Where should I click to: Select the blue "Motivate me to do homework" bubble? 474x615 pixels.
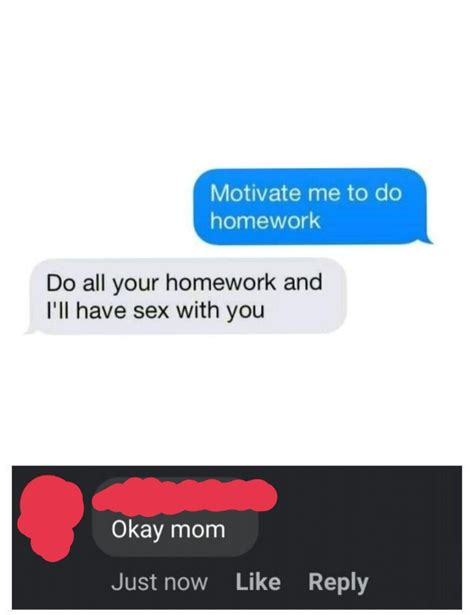point(310,206)
